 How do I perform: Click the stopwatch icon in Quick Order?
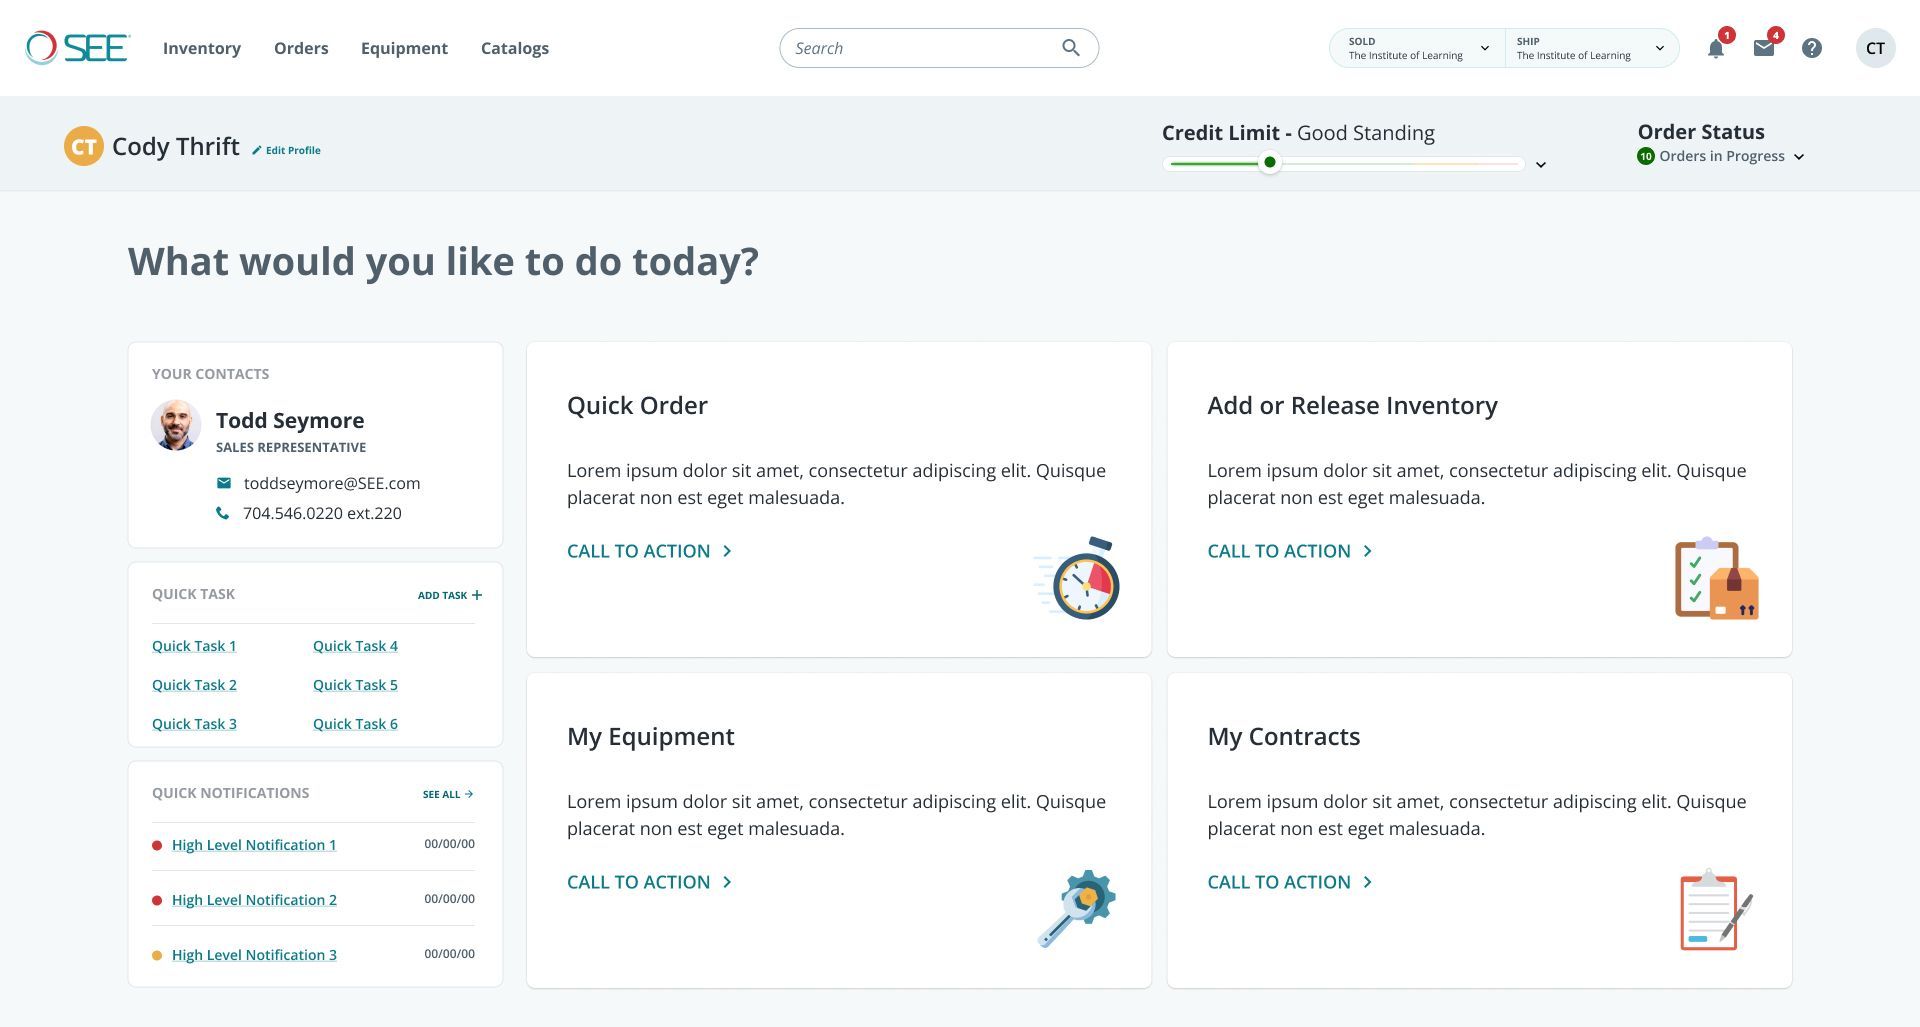point(1080,580)
